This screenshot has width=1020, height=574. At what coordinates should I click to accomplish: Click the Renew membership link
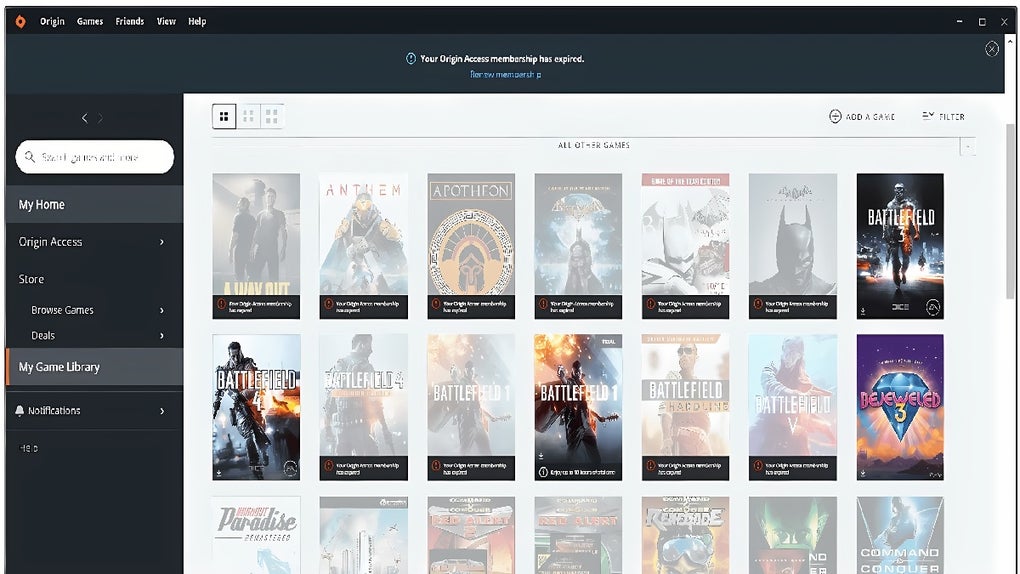pyautogui.click(x=505, y=75)
